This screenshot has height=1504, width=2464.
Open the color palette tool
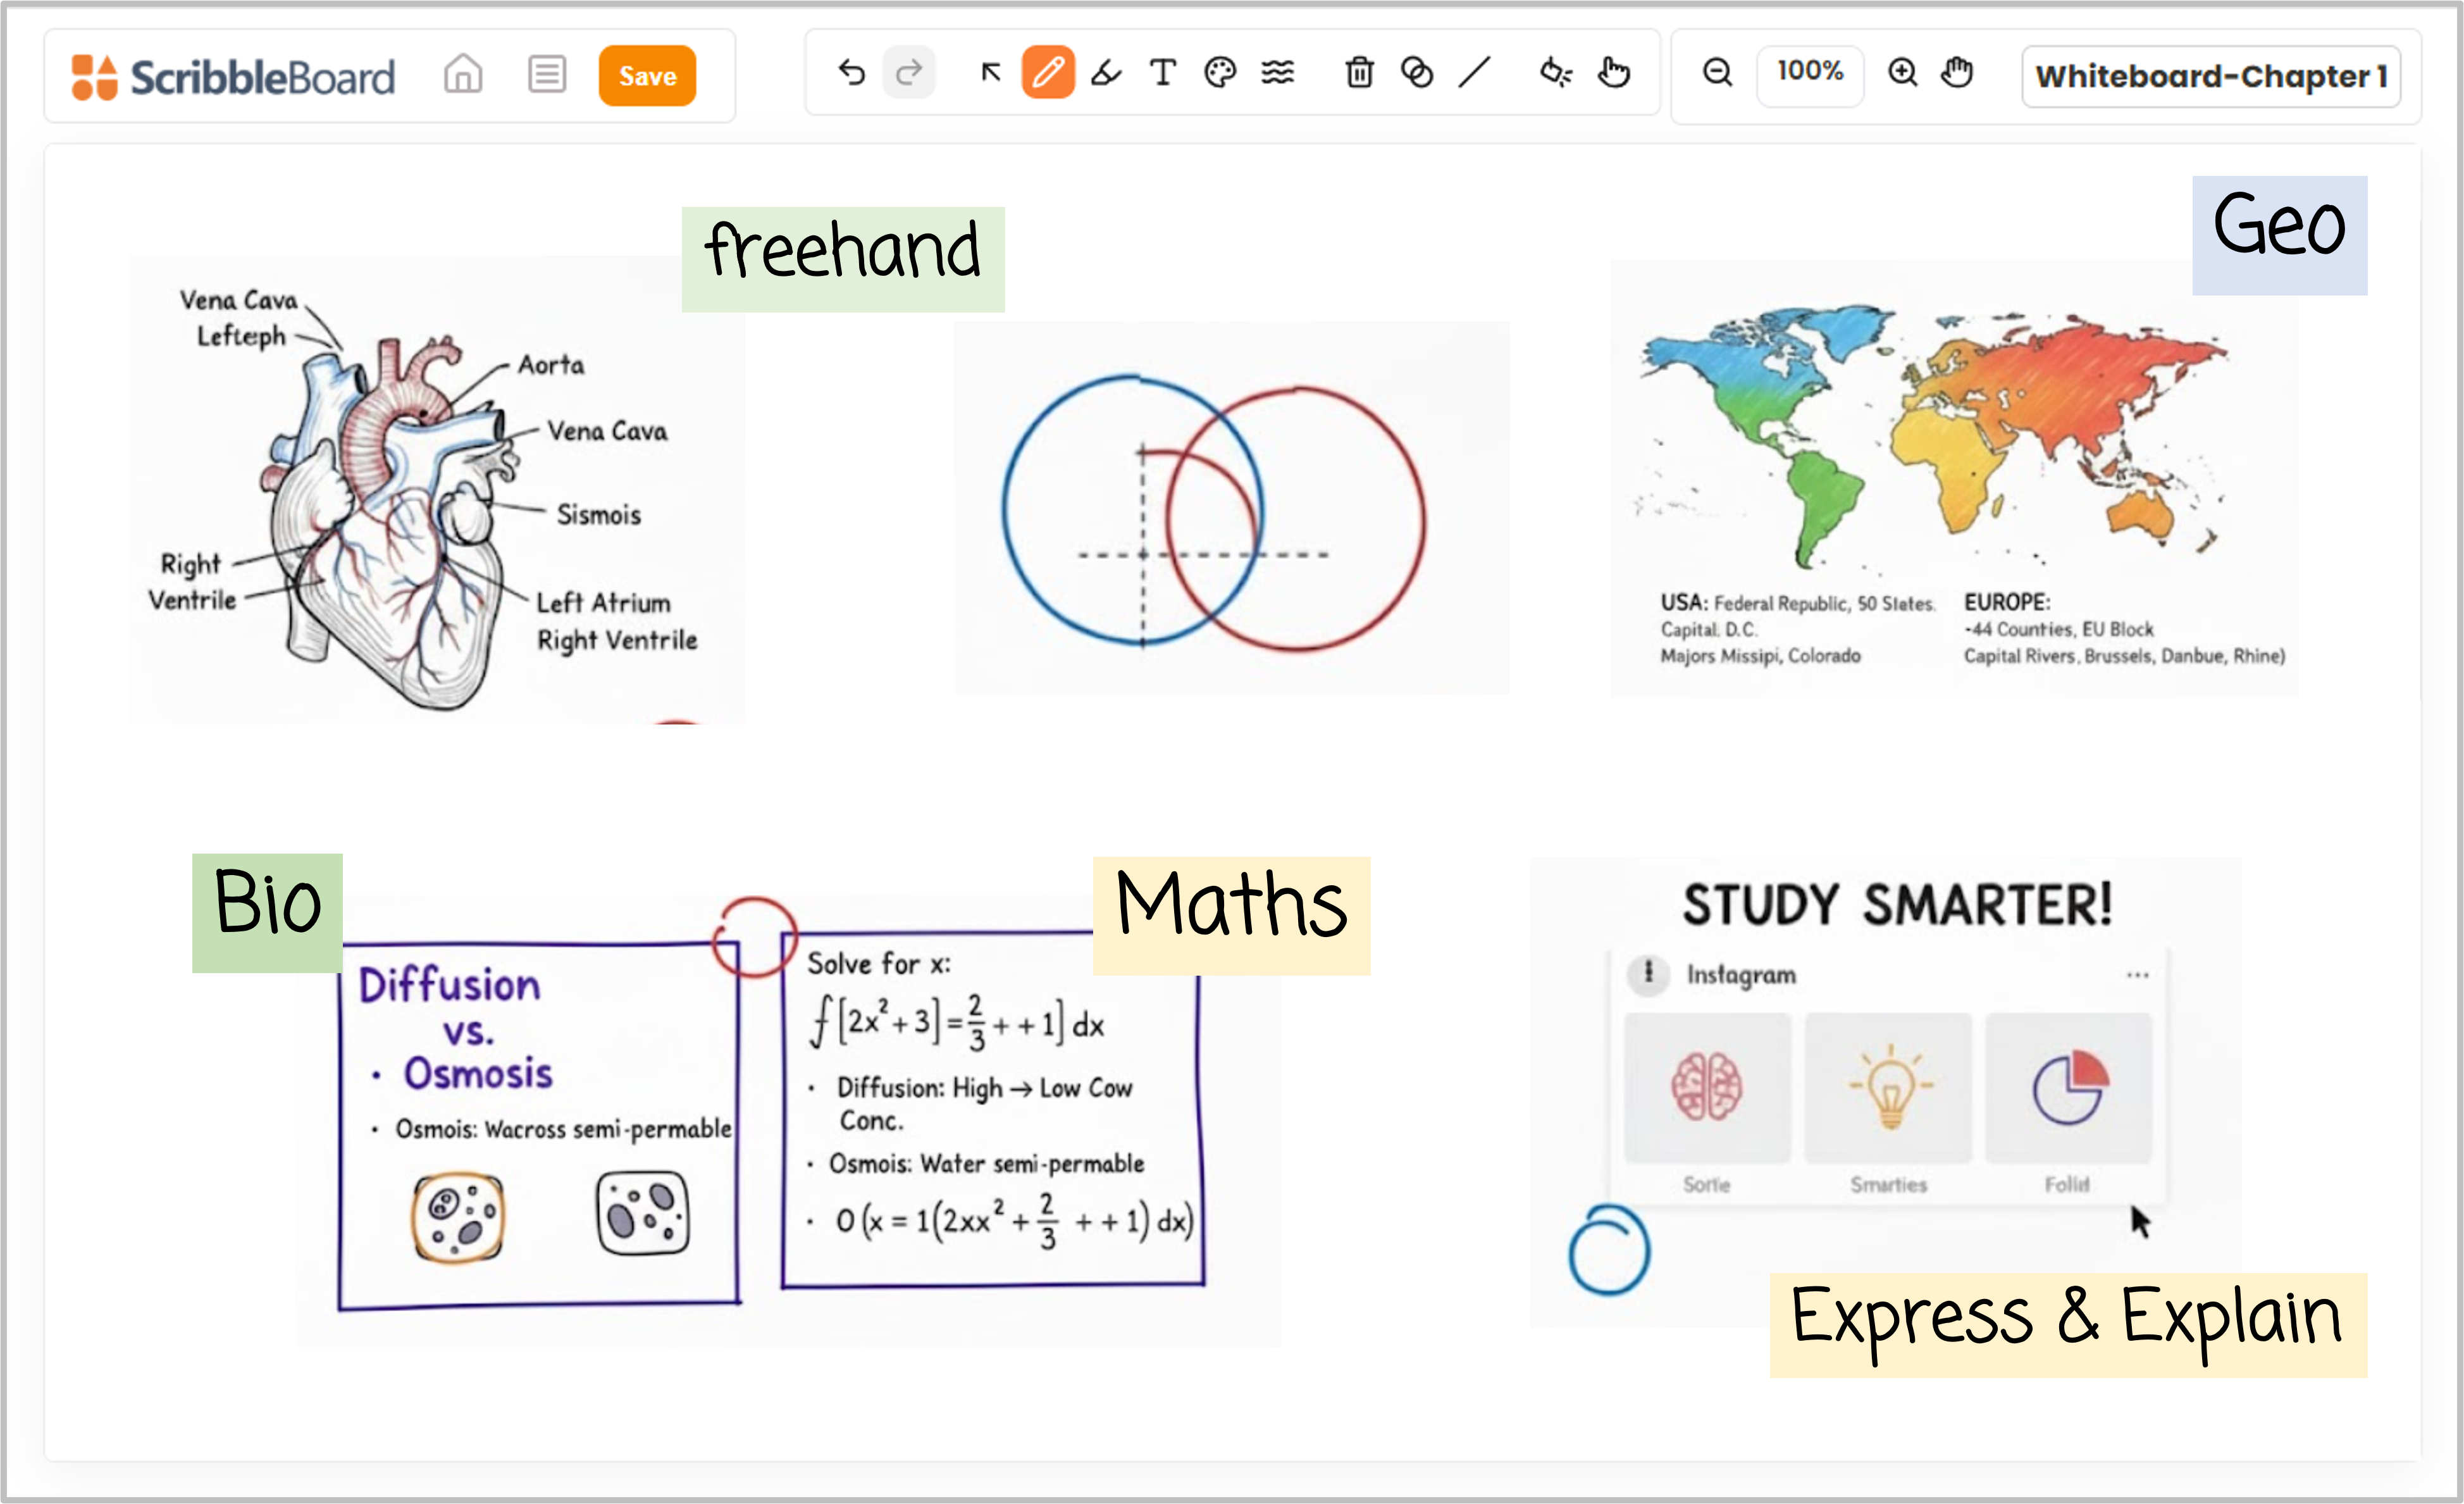pyautogui.click(x=1220, y=73)
